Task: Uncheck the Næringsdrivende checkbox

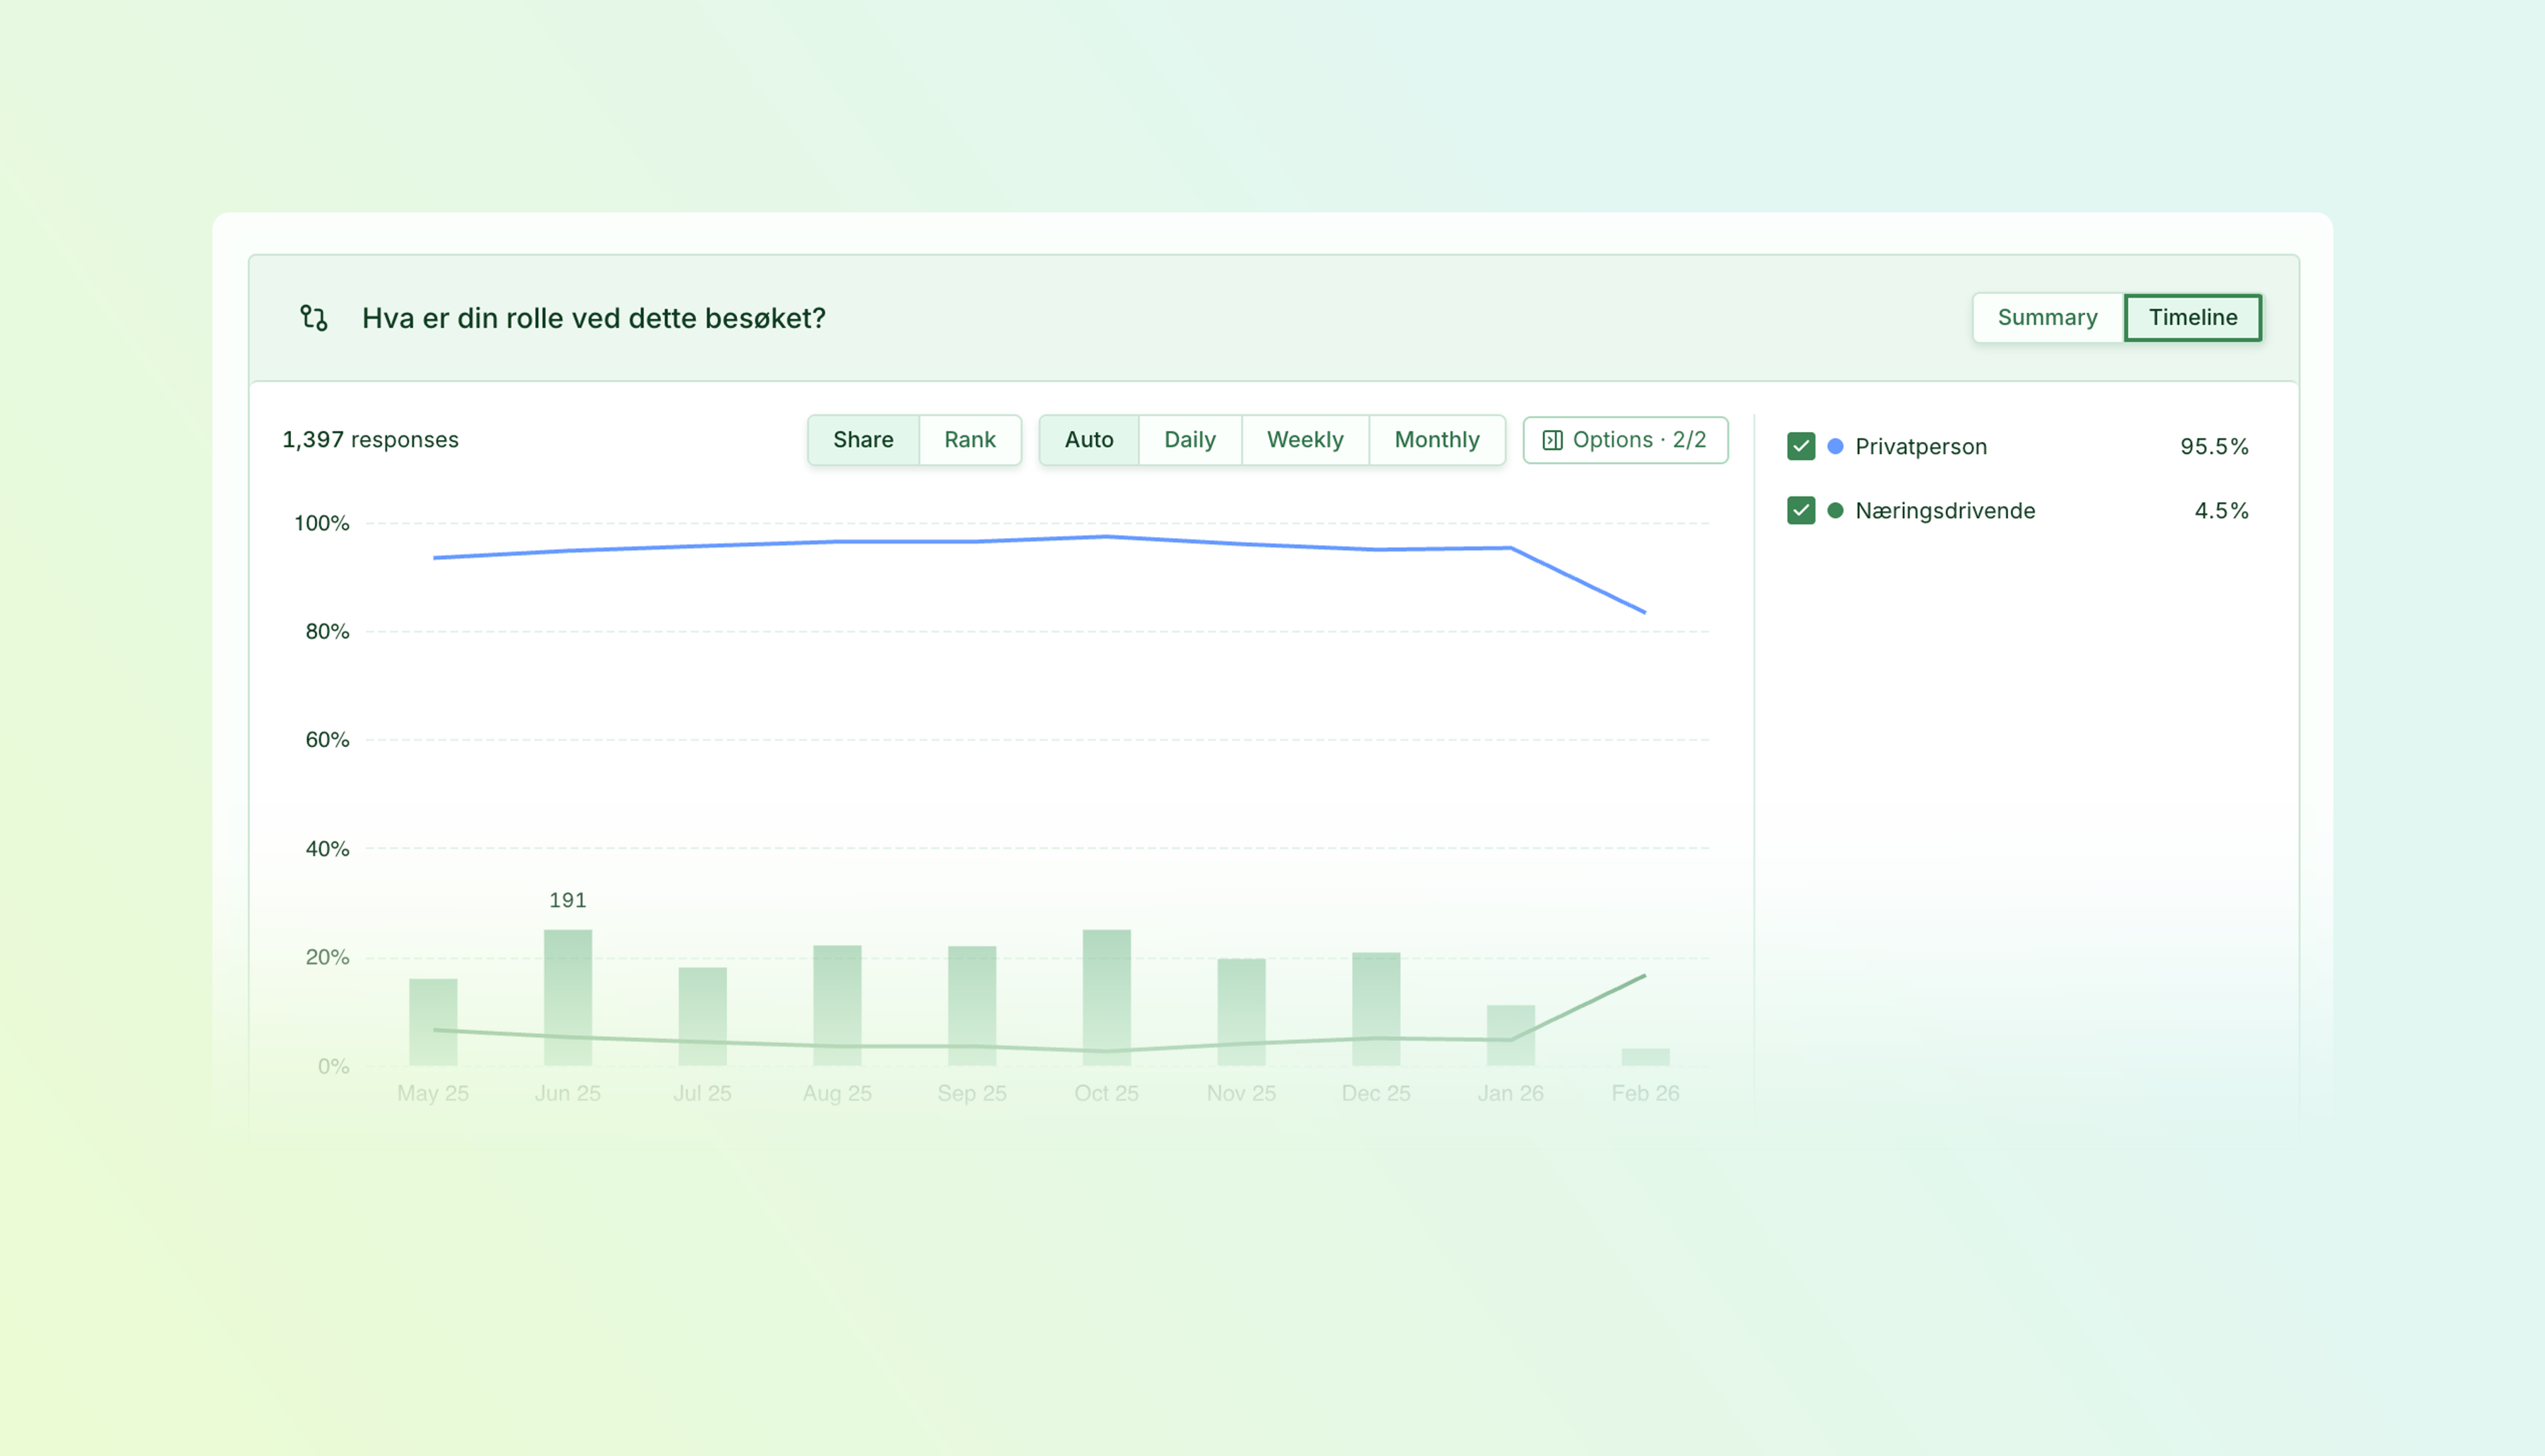Action: pyautogui.click(x=1800, y=510)
